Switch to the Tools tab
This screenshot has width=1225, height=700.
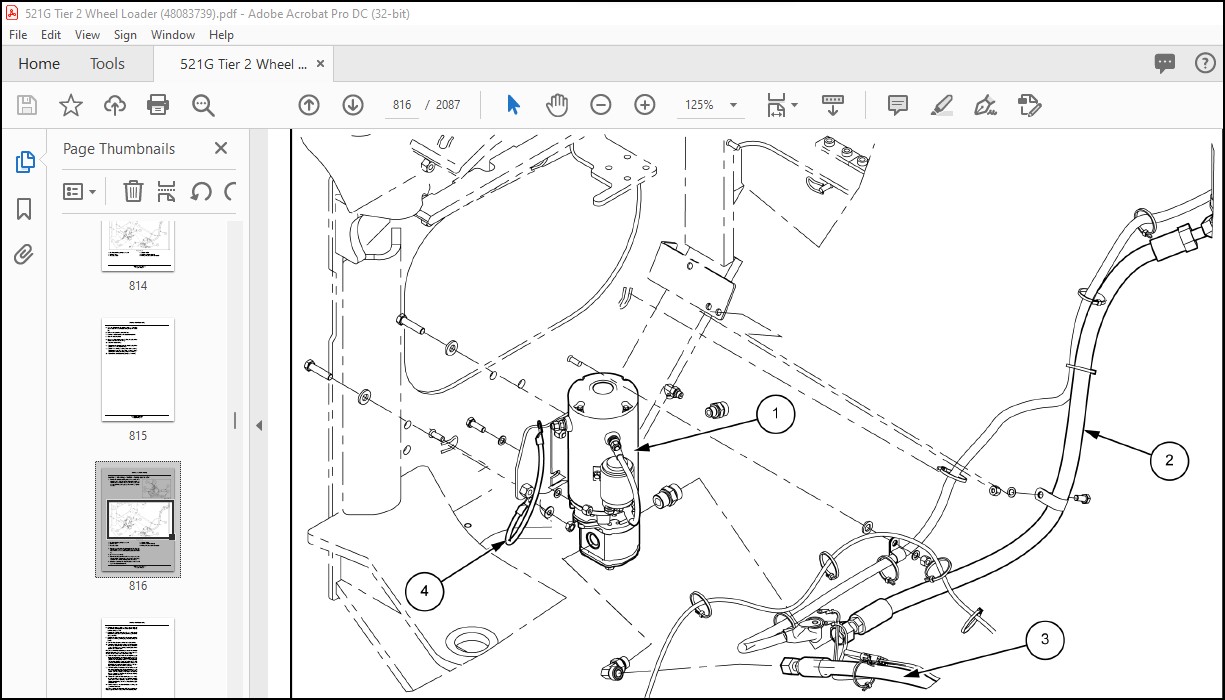tap(108, 63)
